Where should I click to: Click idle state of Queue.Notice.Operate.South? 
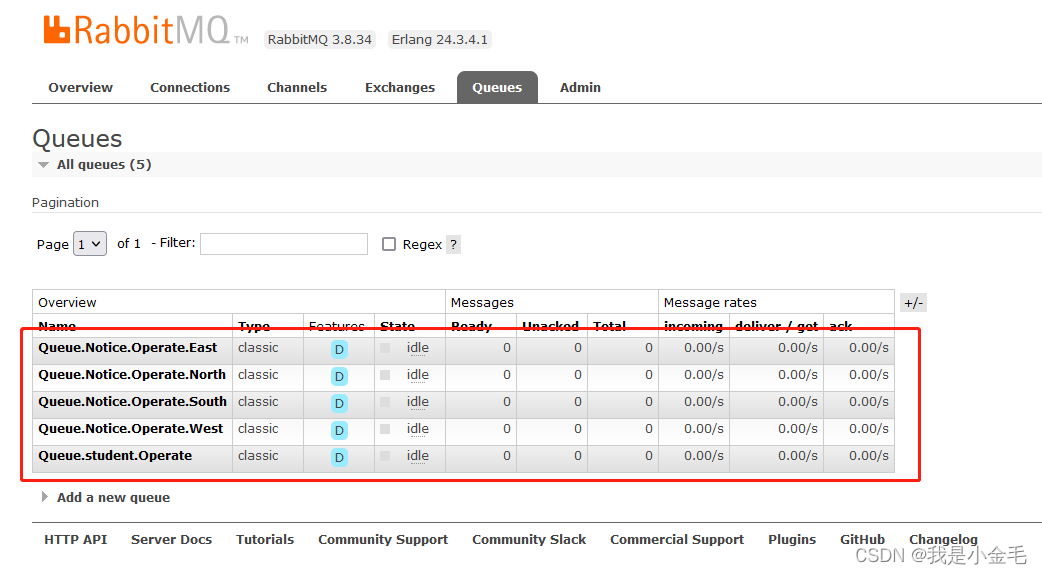tap(418, 402)
